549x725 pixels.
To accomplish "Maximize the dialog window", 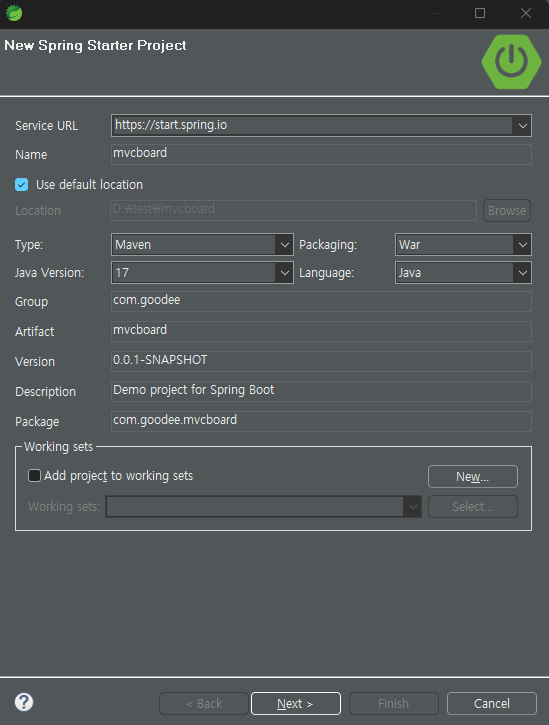I will coord(480,13).
